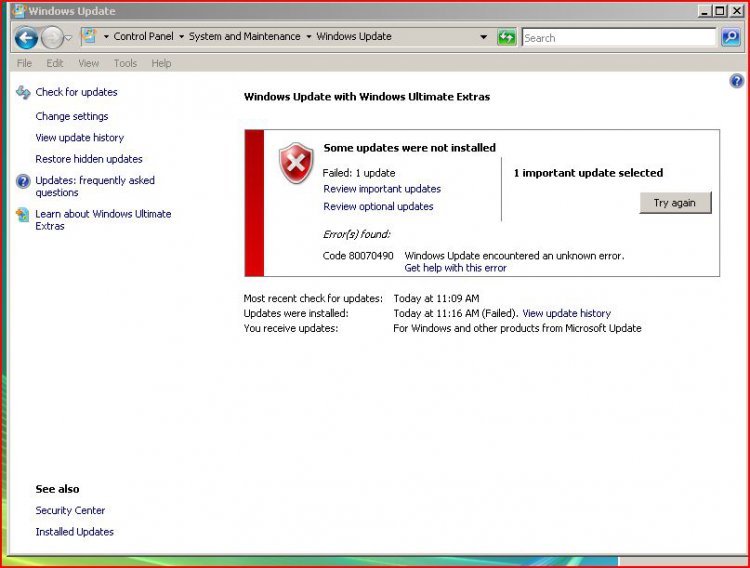Click the Windows Update breadcrumb
This screenshot has height=568, width=750.
pyautogui.click(x=354, y=36)
